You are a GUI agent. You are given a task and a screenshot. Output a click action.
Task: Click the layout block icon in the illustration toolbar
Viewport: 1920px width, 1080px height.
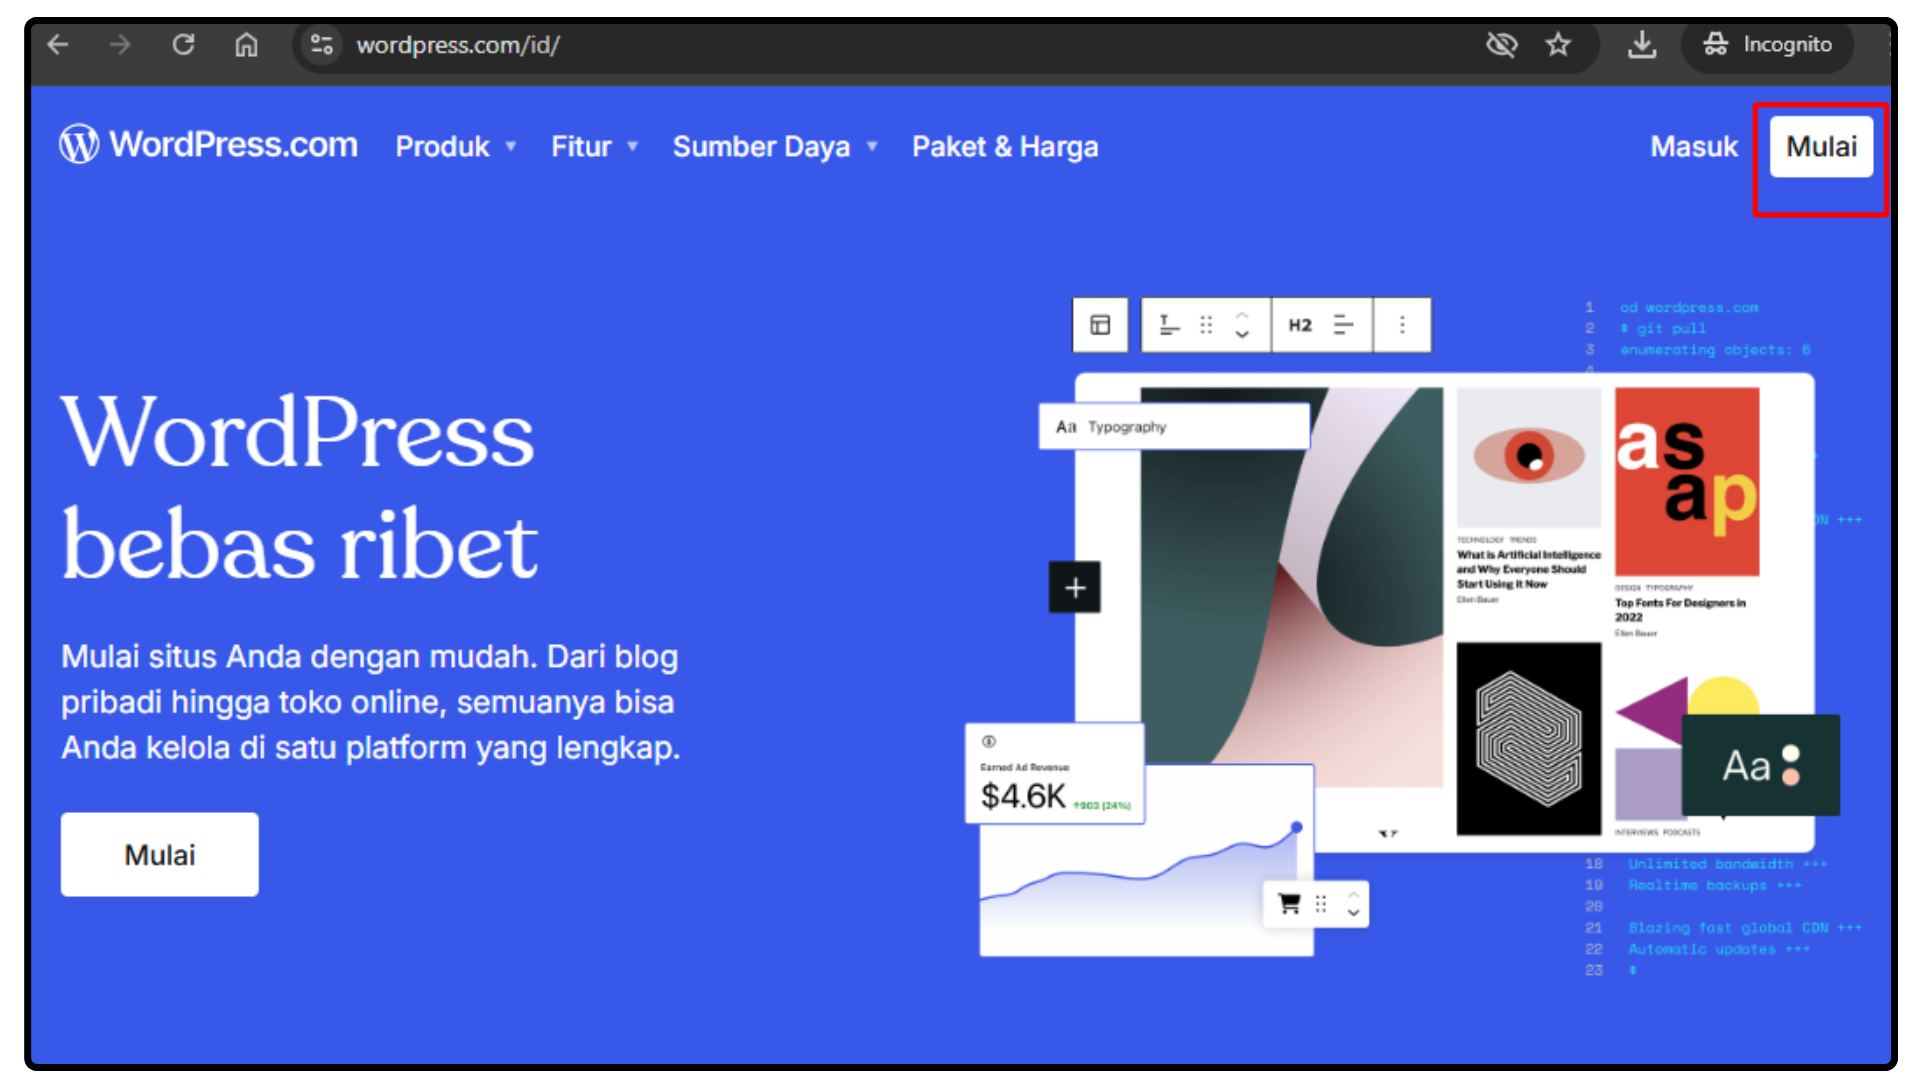coord(1100,325)
